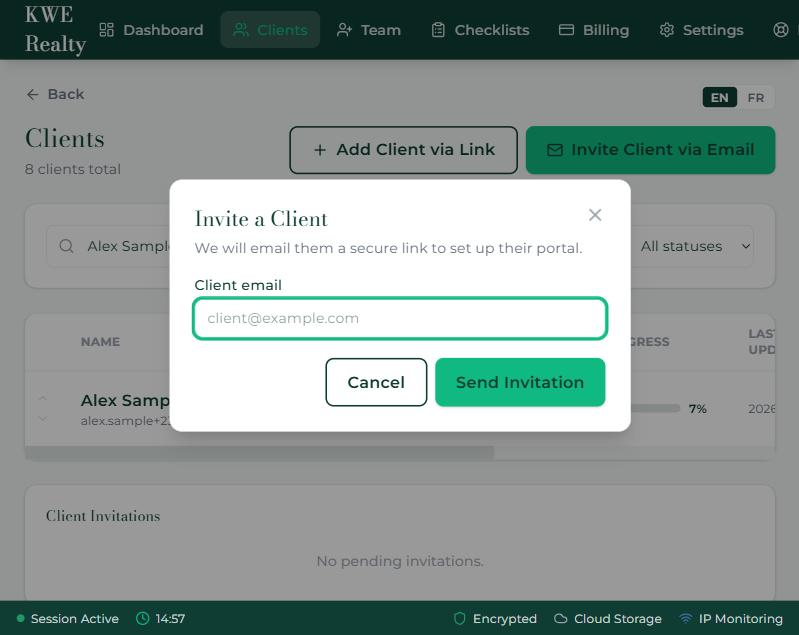Viewport: 799px width, 635px height.
Task: Click the Clients people icon in nav
Action: tap(241, 30)
